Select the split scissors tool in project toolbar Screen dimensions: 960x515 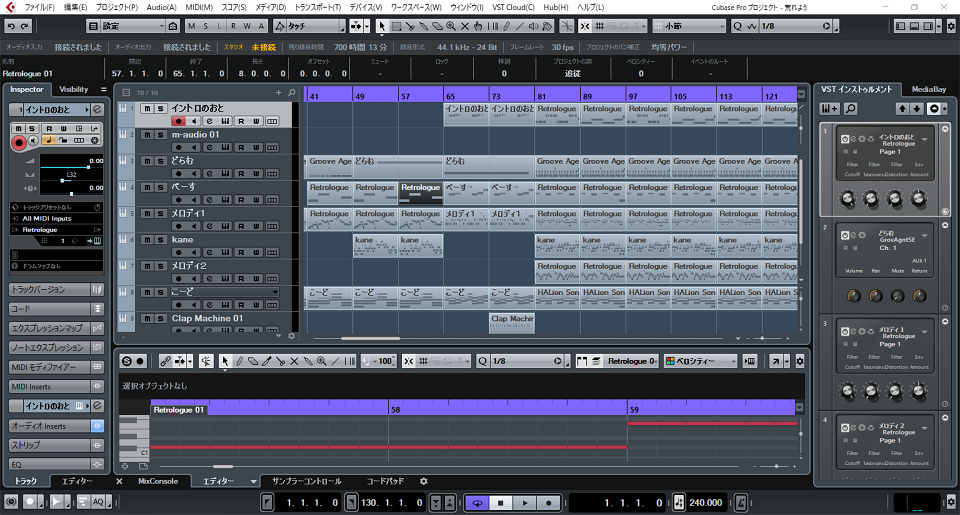(410, 26)
